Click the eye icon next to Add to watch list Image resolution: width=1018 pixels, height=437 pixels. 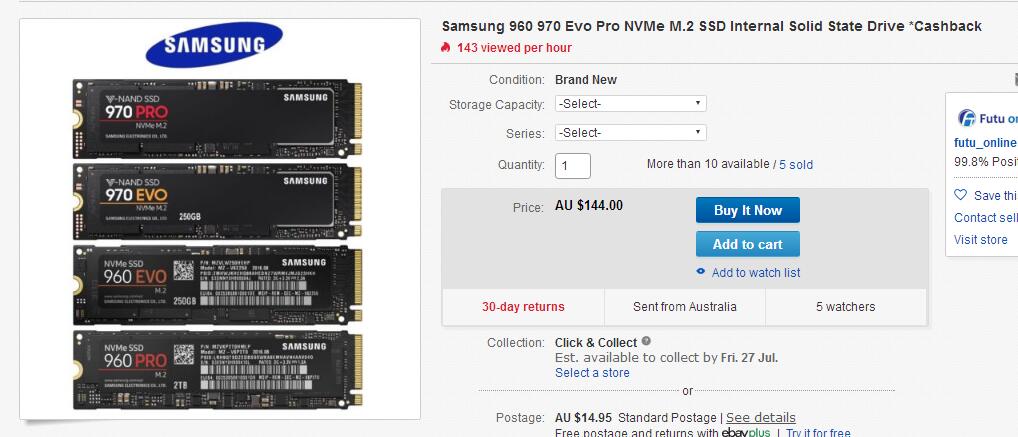pos(701,272)
